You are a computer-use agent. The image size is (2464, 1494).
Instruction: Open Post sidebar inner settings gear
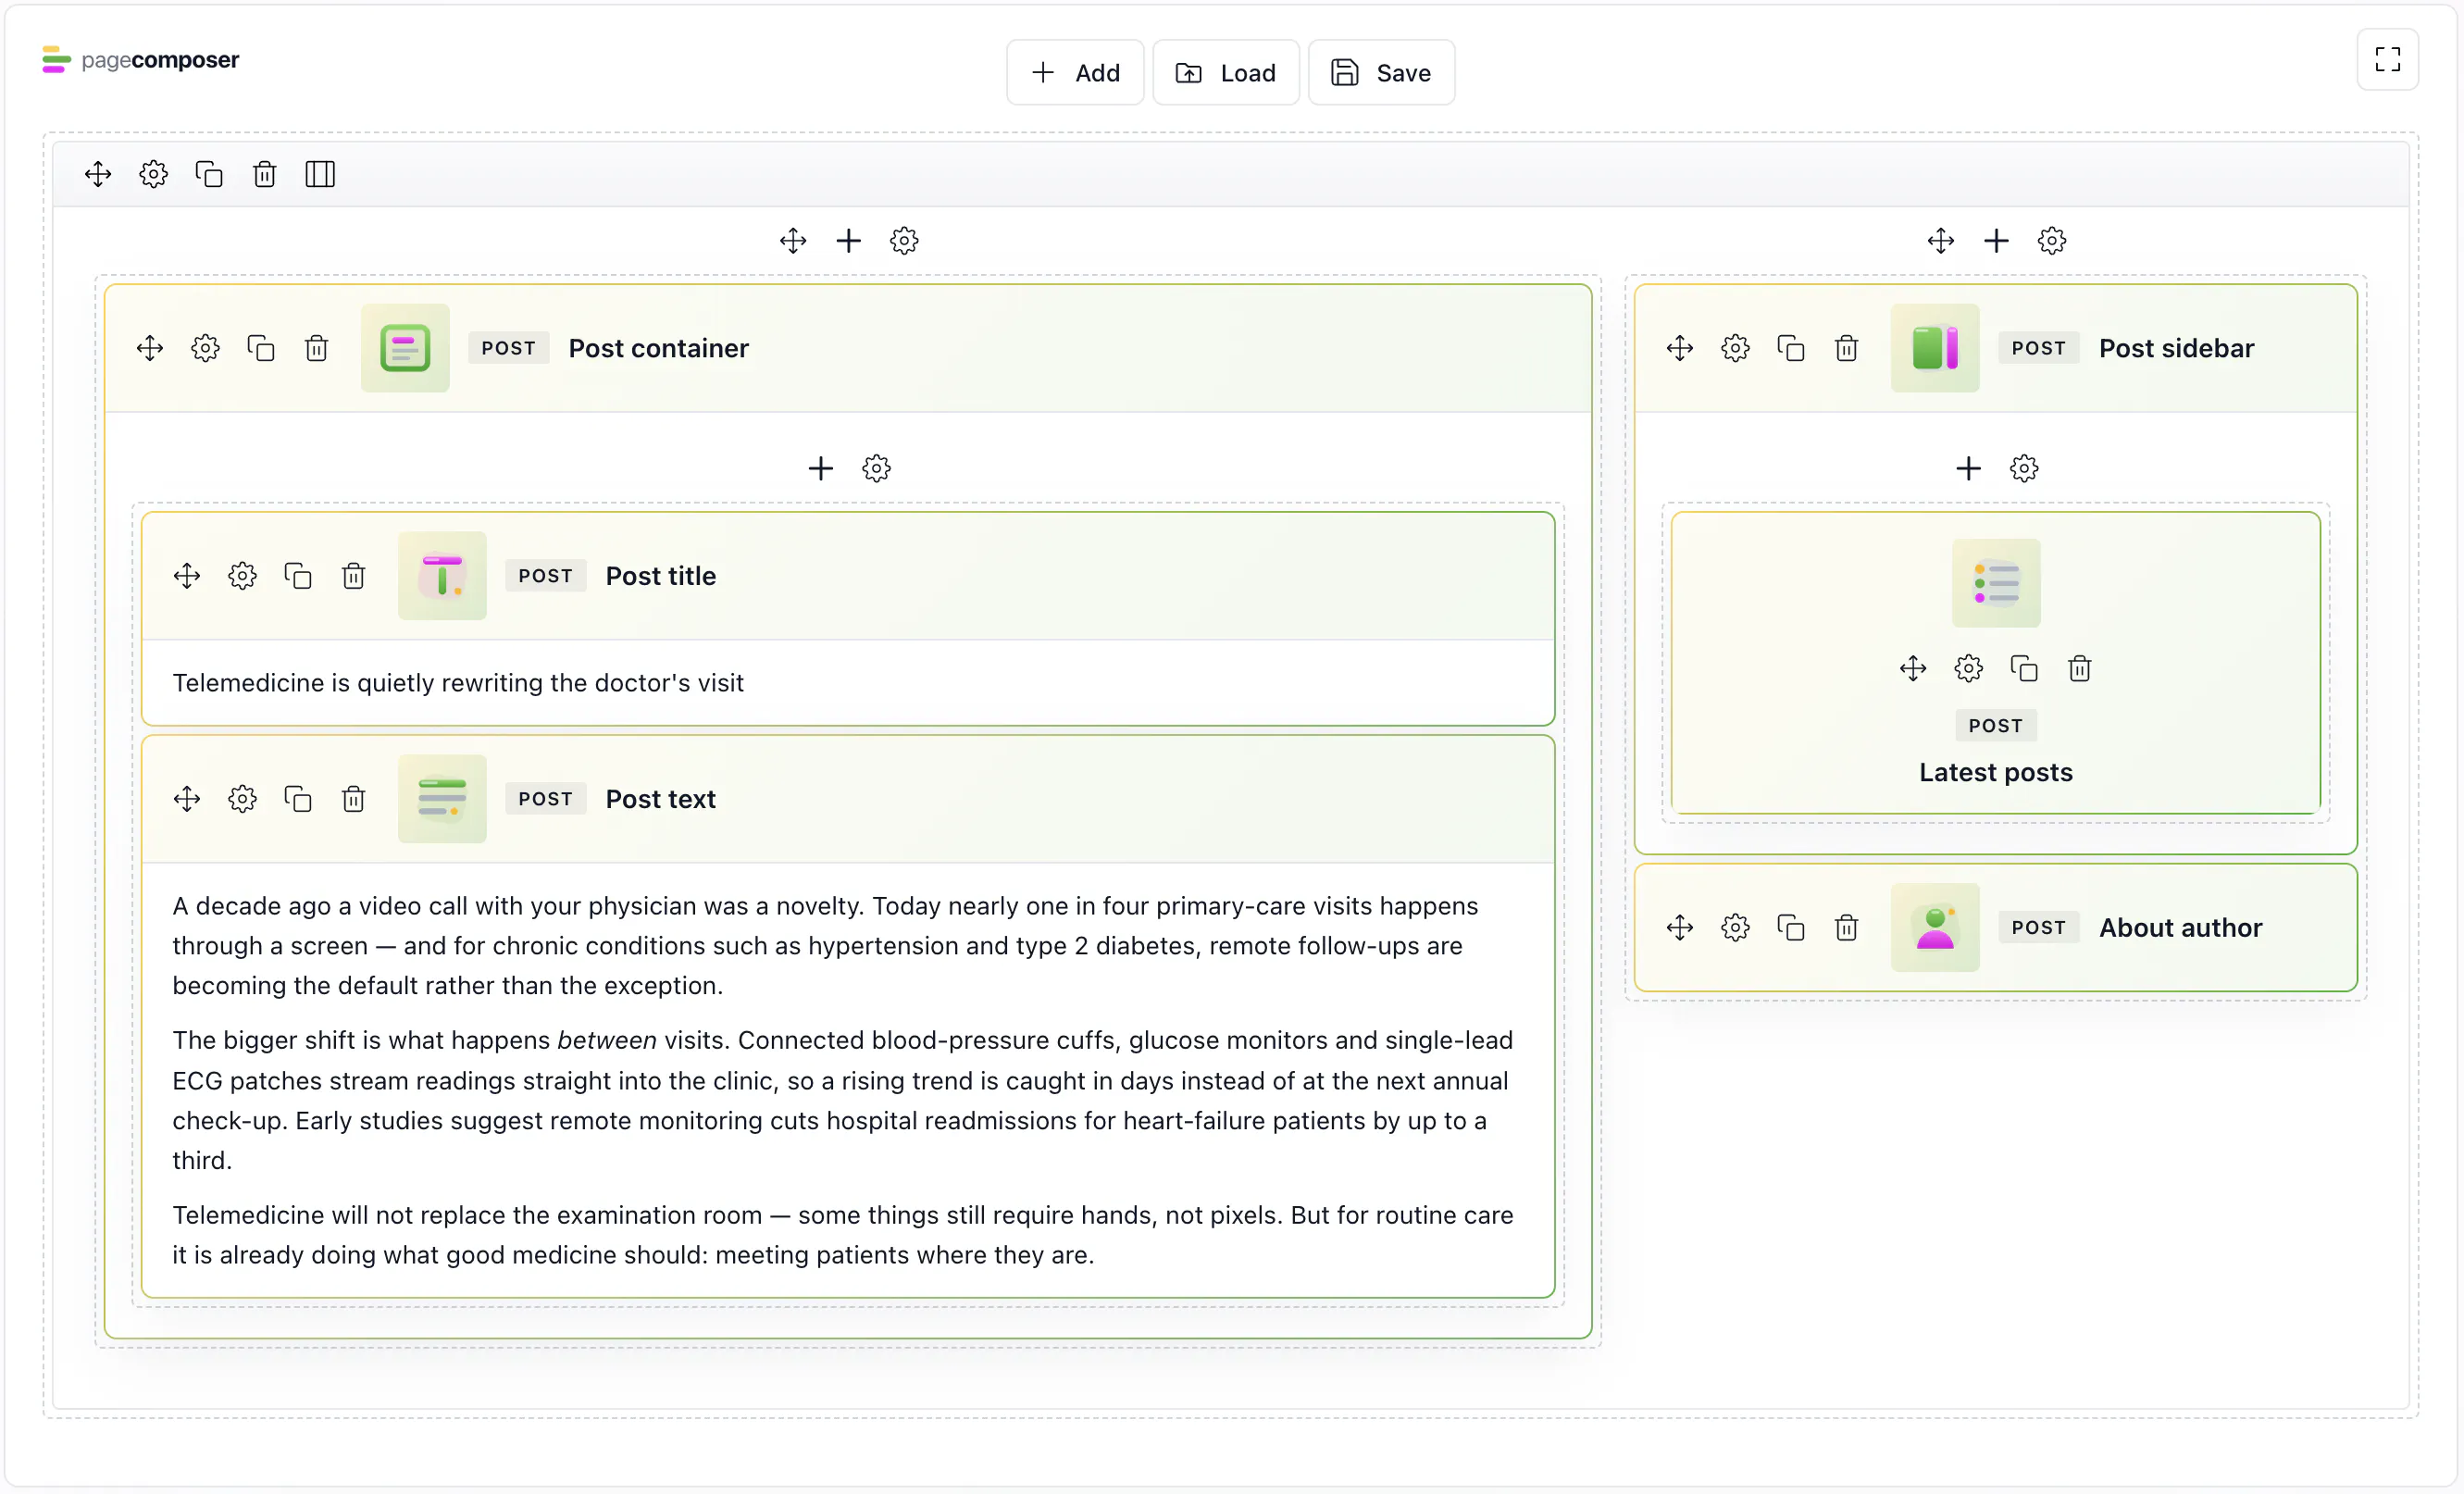(x=2024, y=468)
